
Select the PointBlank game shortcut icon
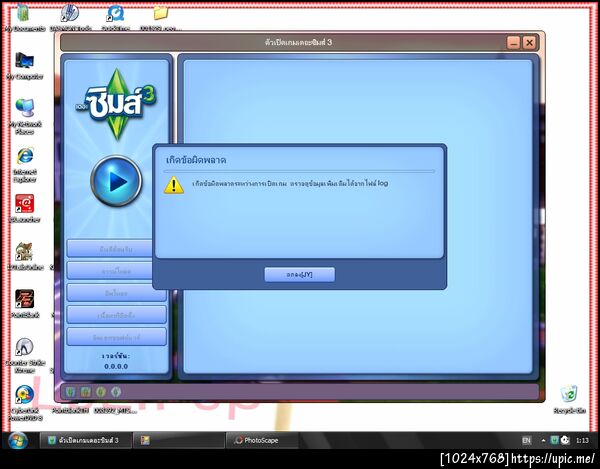pos(24,303)
